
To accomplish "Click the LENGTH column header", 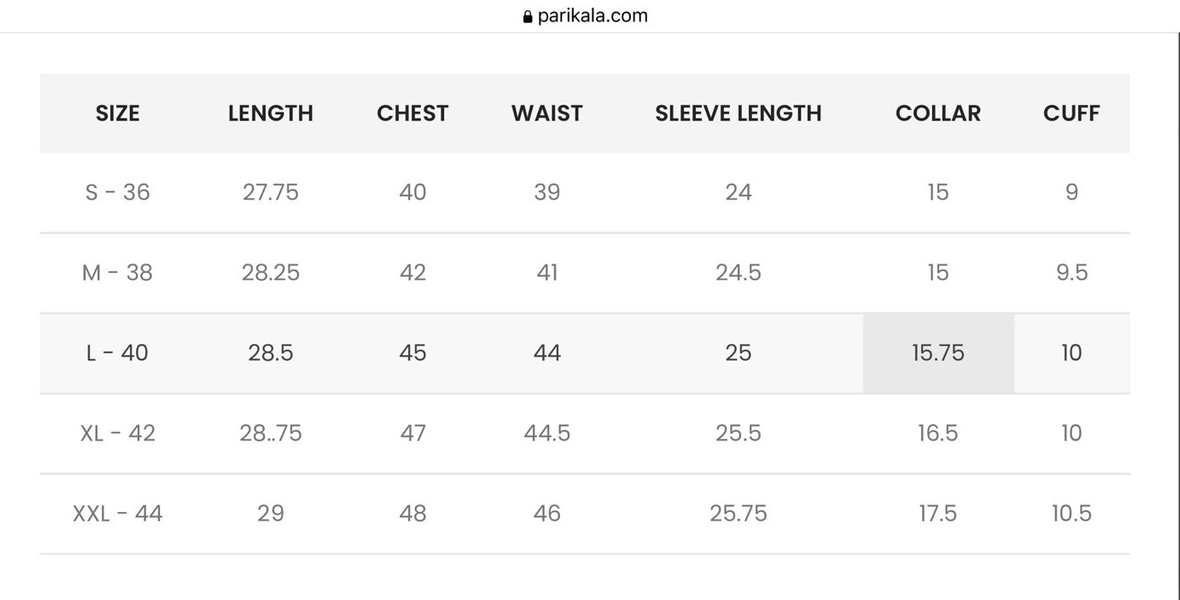I will pos(270,113).
